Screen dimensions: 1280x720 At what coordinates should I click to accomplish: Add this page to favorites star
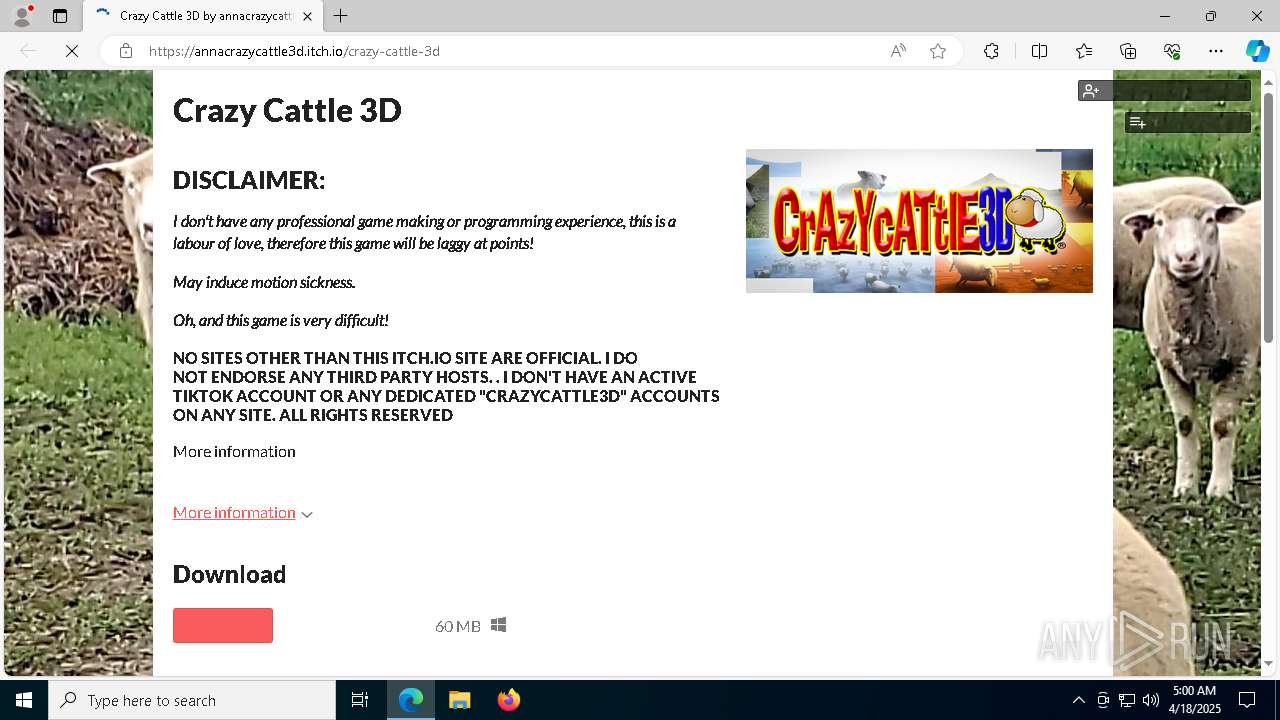coord(937,51)
